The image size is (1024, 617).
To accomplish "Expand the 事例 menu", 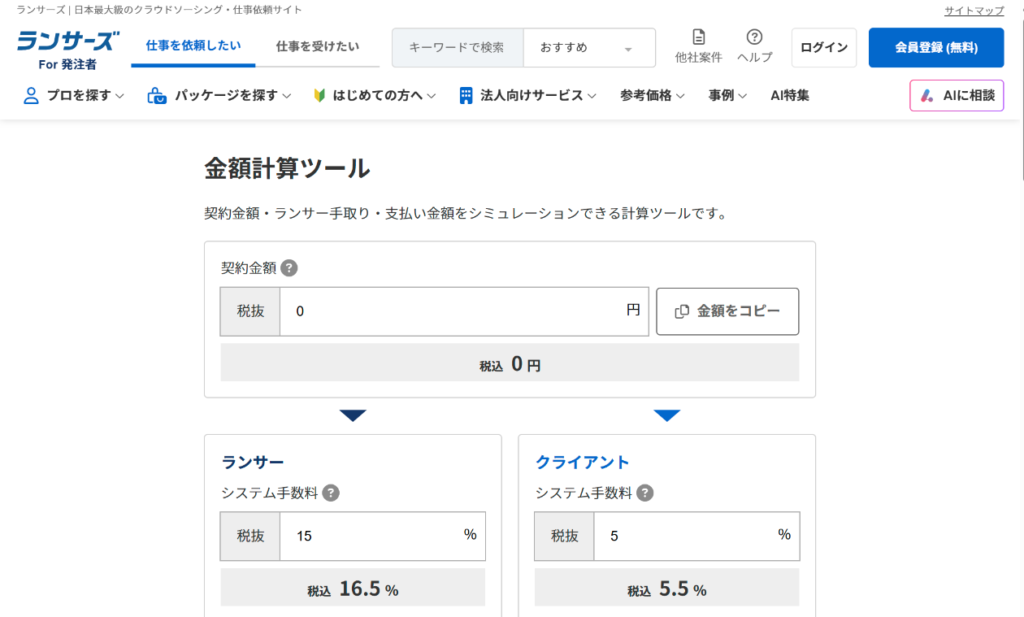I will (728, 96).
